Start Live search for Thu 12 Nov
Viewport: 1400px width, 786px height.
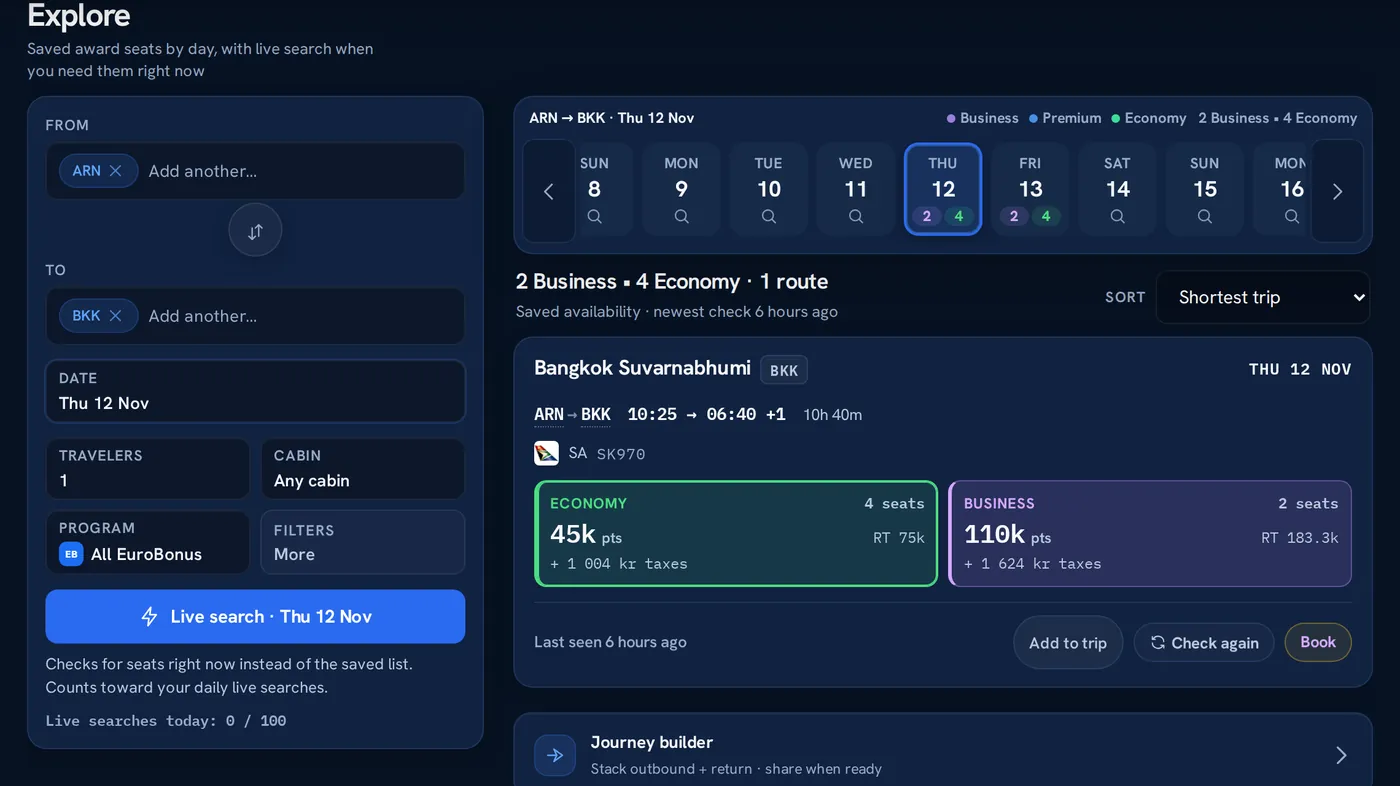tap(255, 616)
